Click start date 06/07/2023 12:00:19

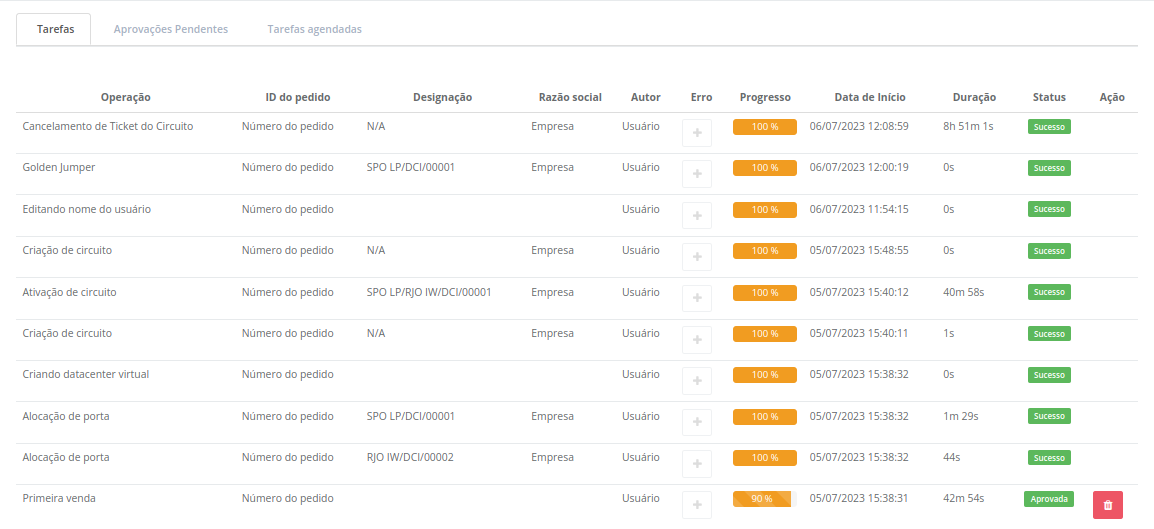point(859,168)
